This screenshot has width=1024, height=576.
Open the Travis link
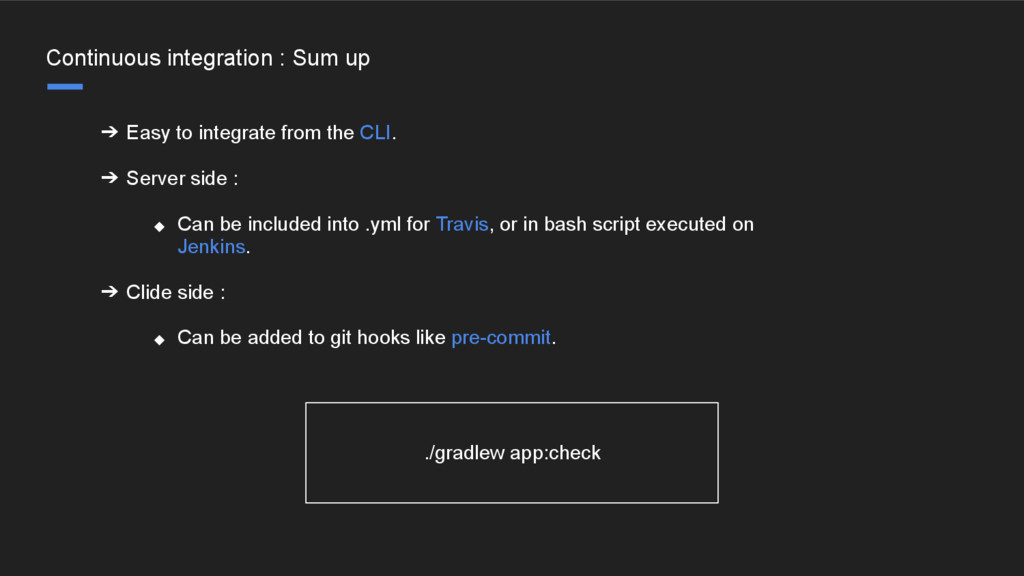click(462, 224)
